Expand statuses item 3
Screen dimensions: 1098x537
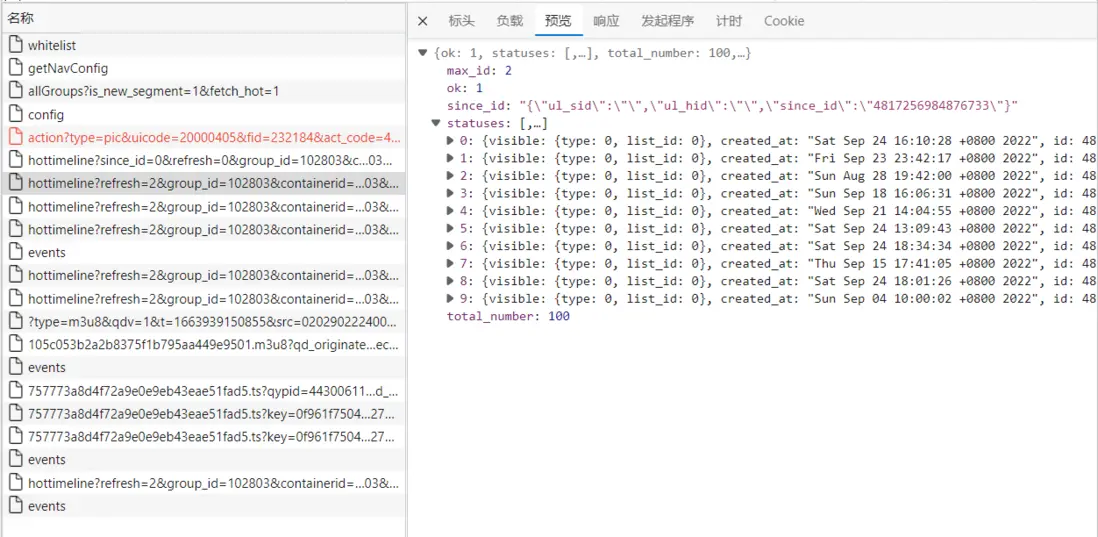pos(450,193)
